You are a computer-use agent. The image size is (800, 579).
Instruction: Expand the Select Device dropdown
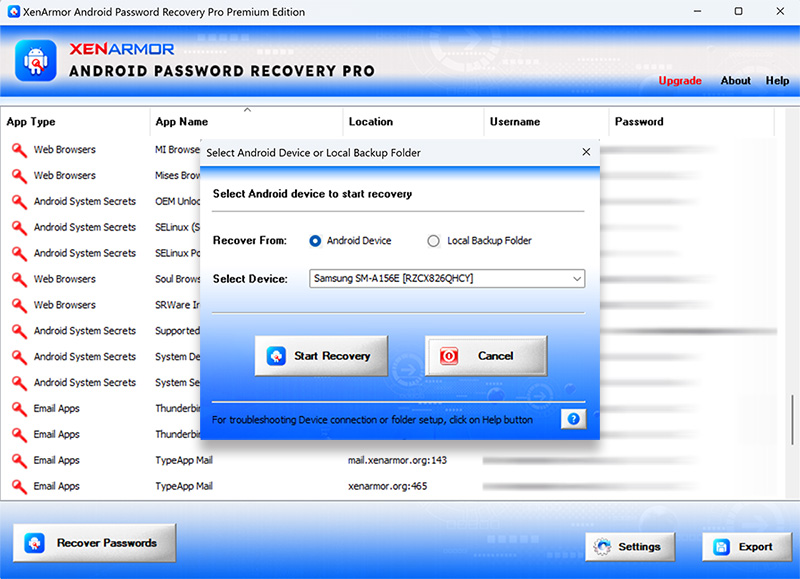coord(576,279)
